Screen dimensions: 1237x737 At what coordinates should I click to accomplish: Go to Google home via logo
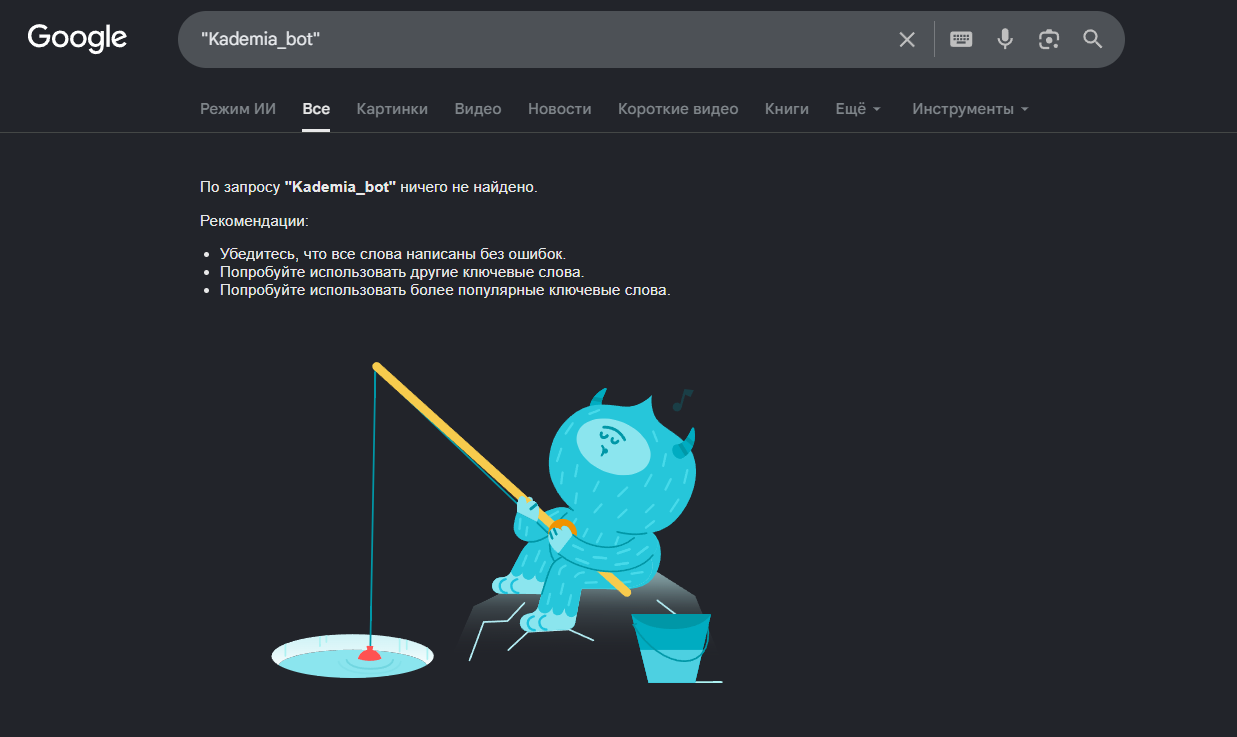(77, 39)
